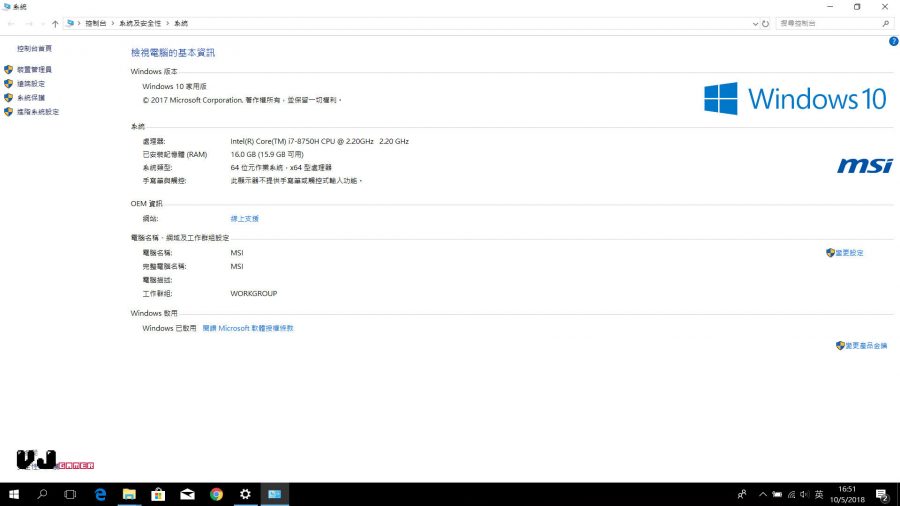Screen dimensions: 900x506
Task: Click the battery status tray icon
Action: [x=777, y=495]
